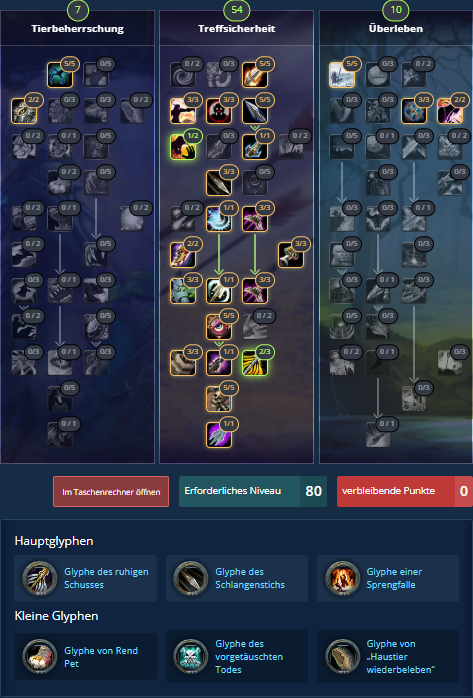Viewport: 473px width, 698px height.
Task: Click the 5/5 talent in Überleben tree
Action: [x=342, y=75]
